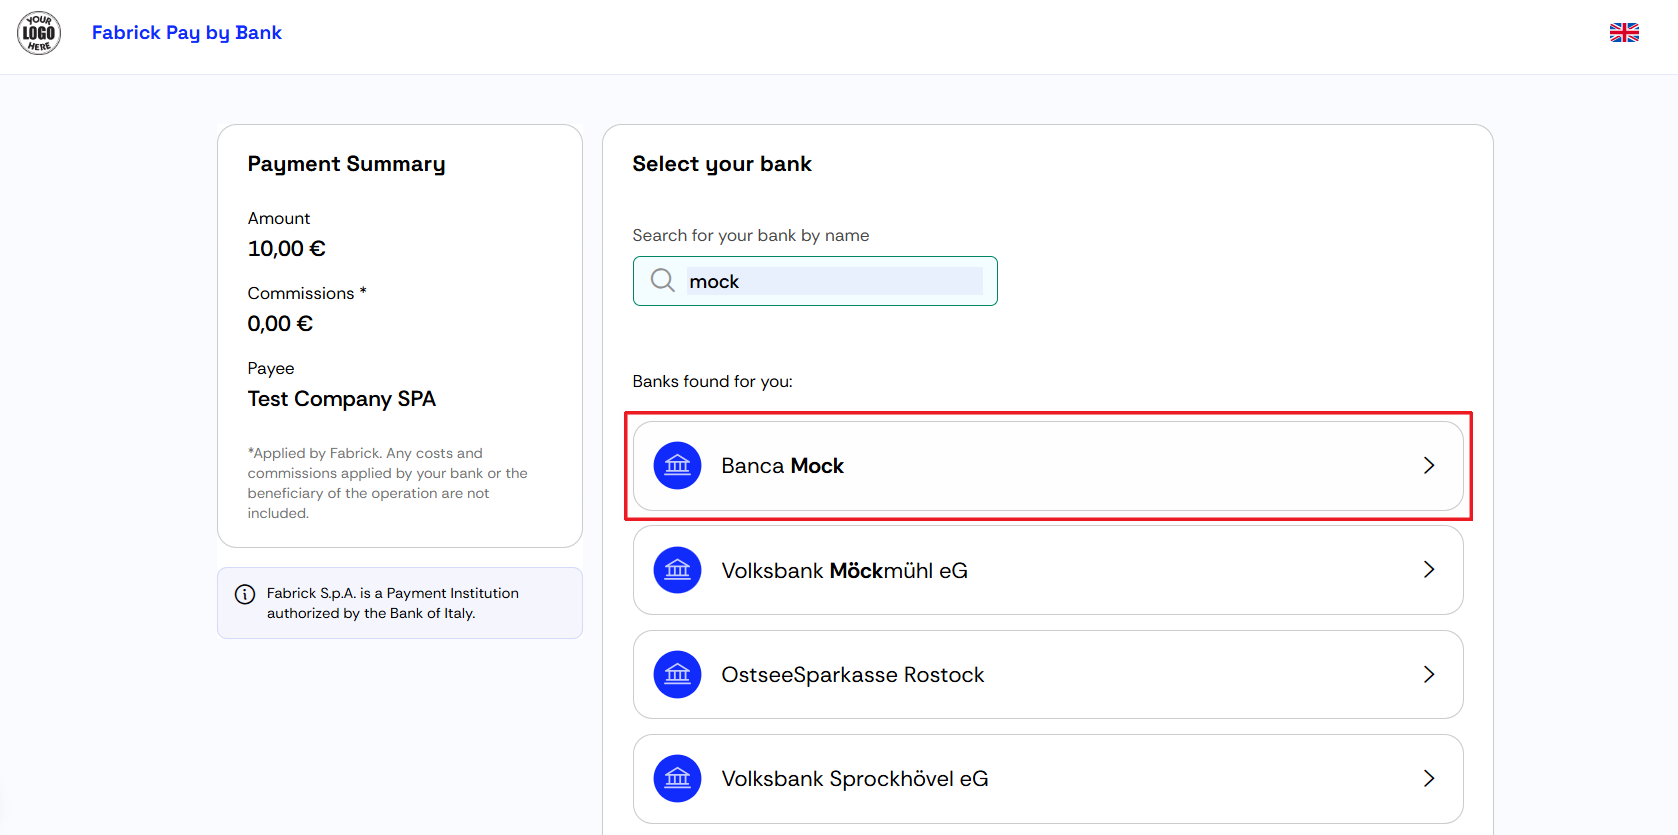The height and width of the screenshot is (835, 1678).
Task: Choose the Volksbank Möckmühl eG name
Action: [844, 570]
